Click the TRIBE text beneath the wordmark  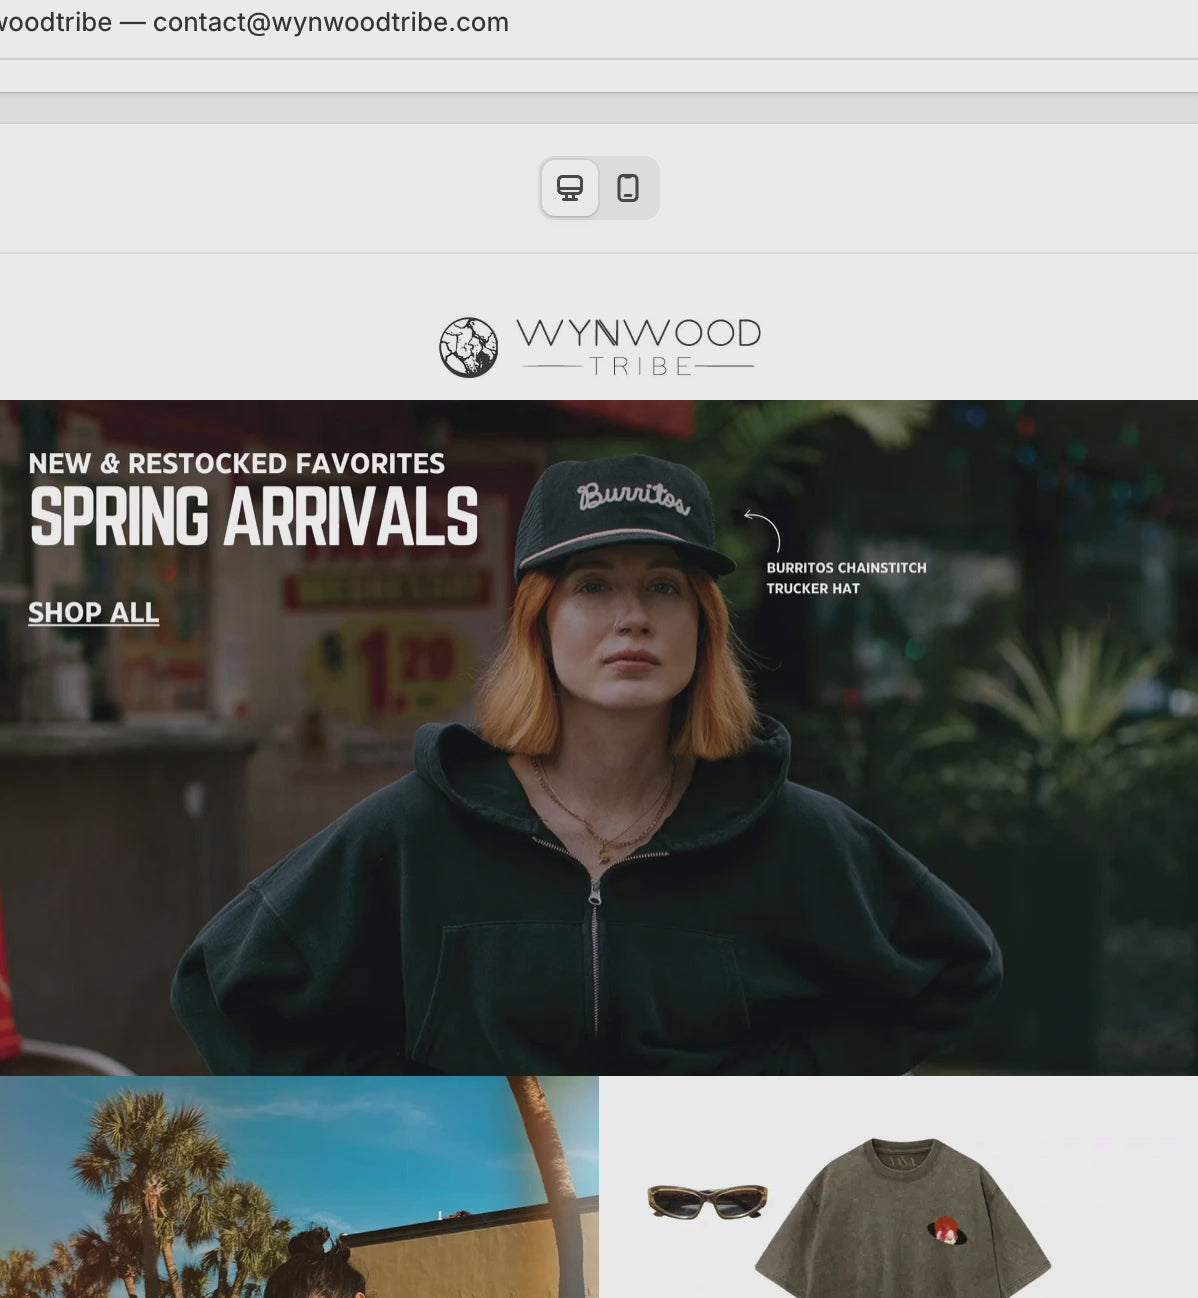click(640, 367)
